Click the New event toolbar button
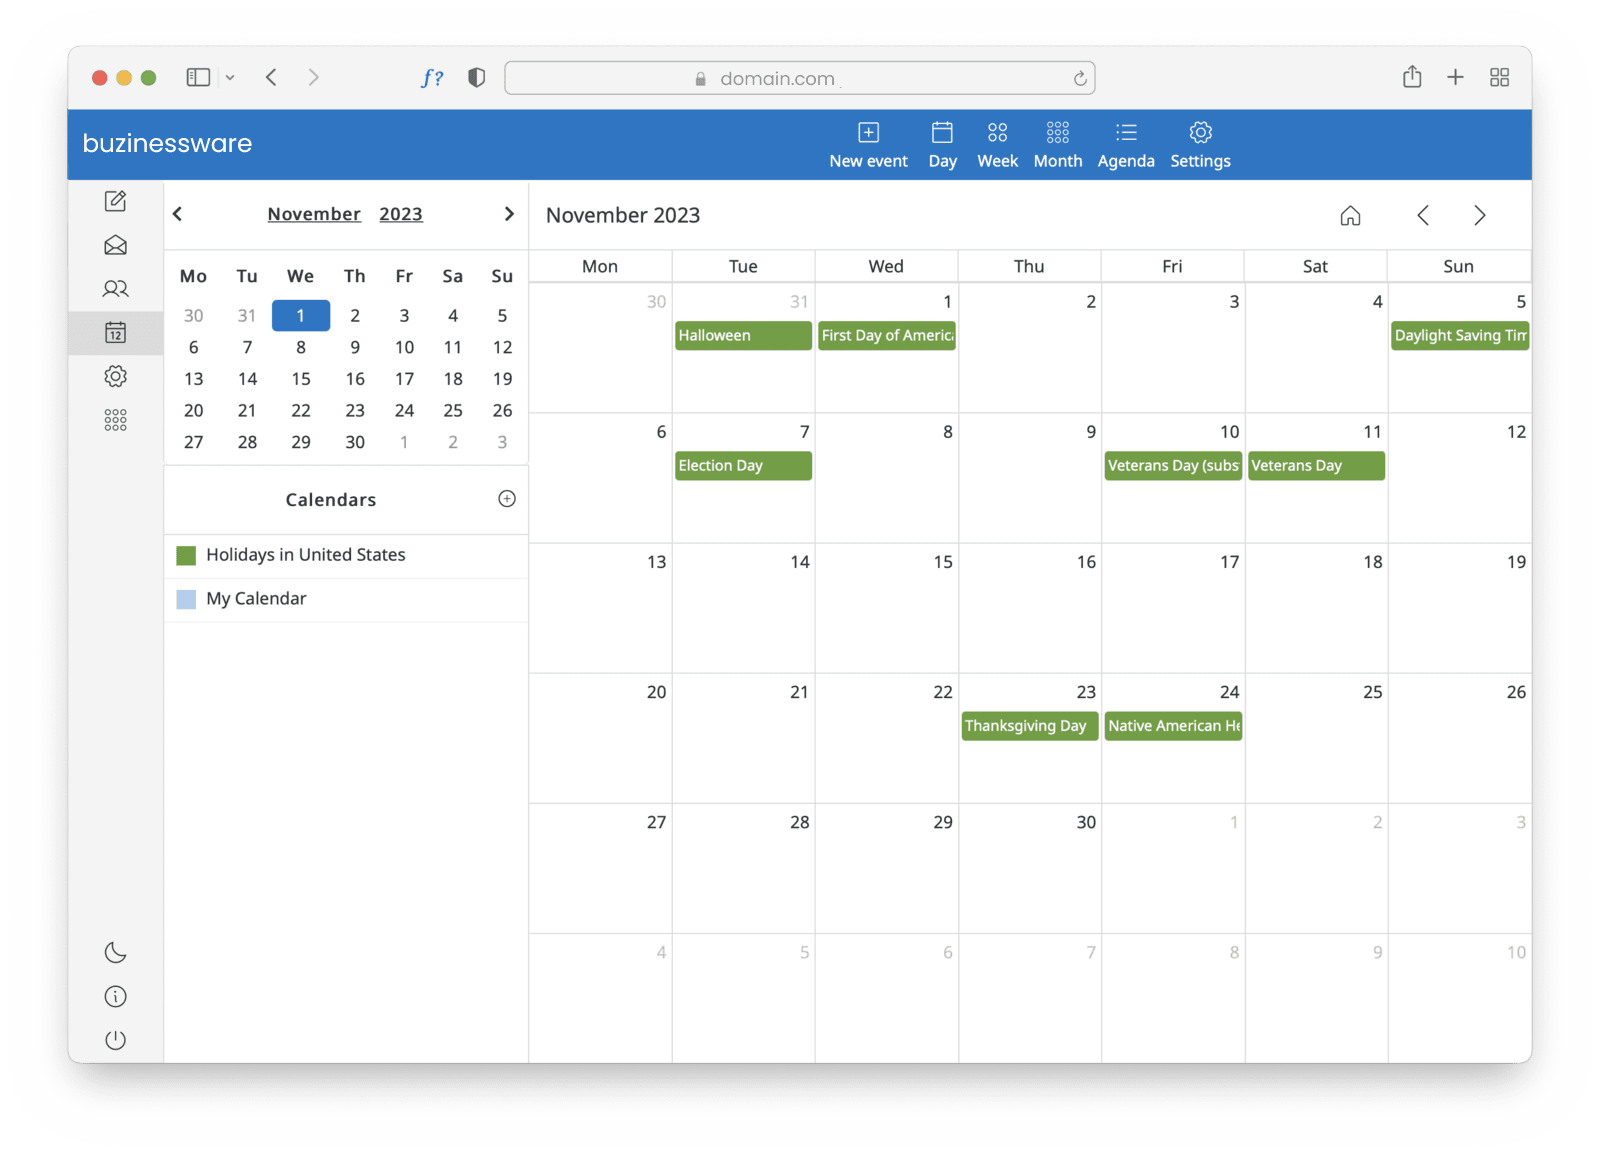This screenshot has height=1153, width=1600. (x=868, y=145)
